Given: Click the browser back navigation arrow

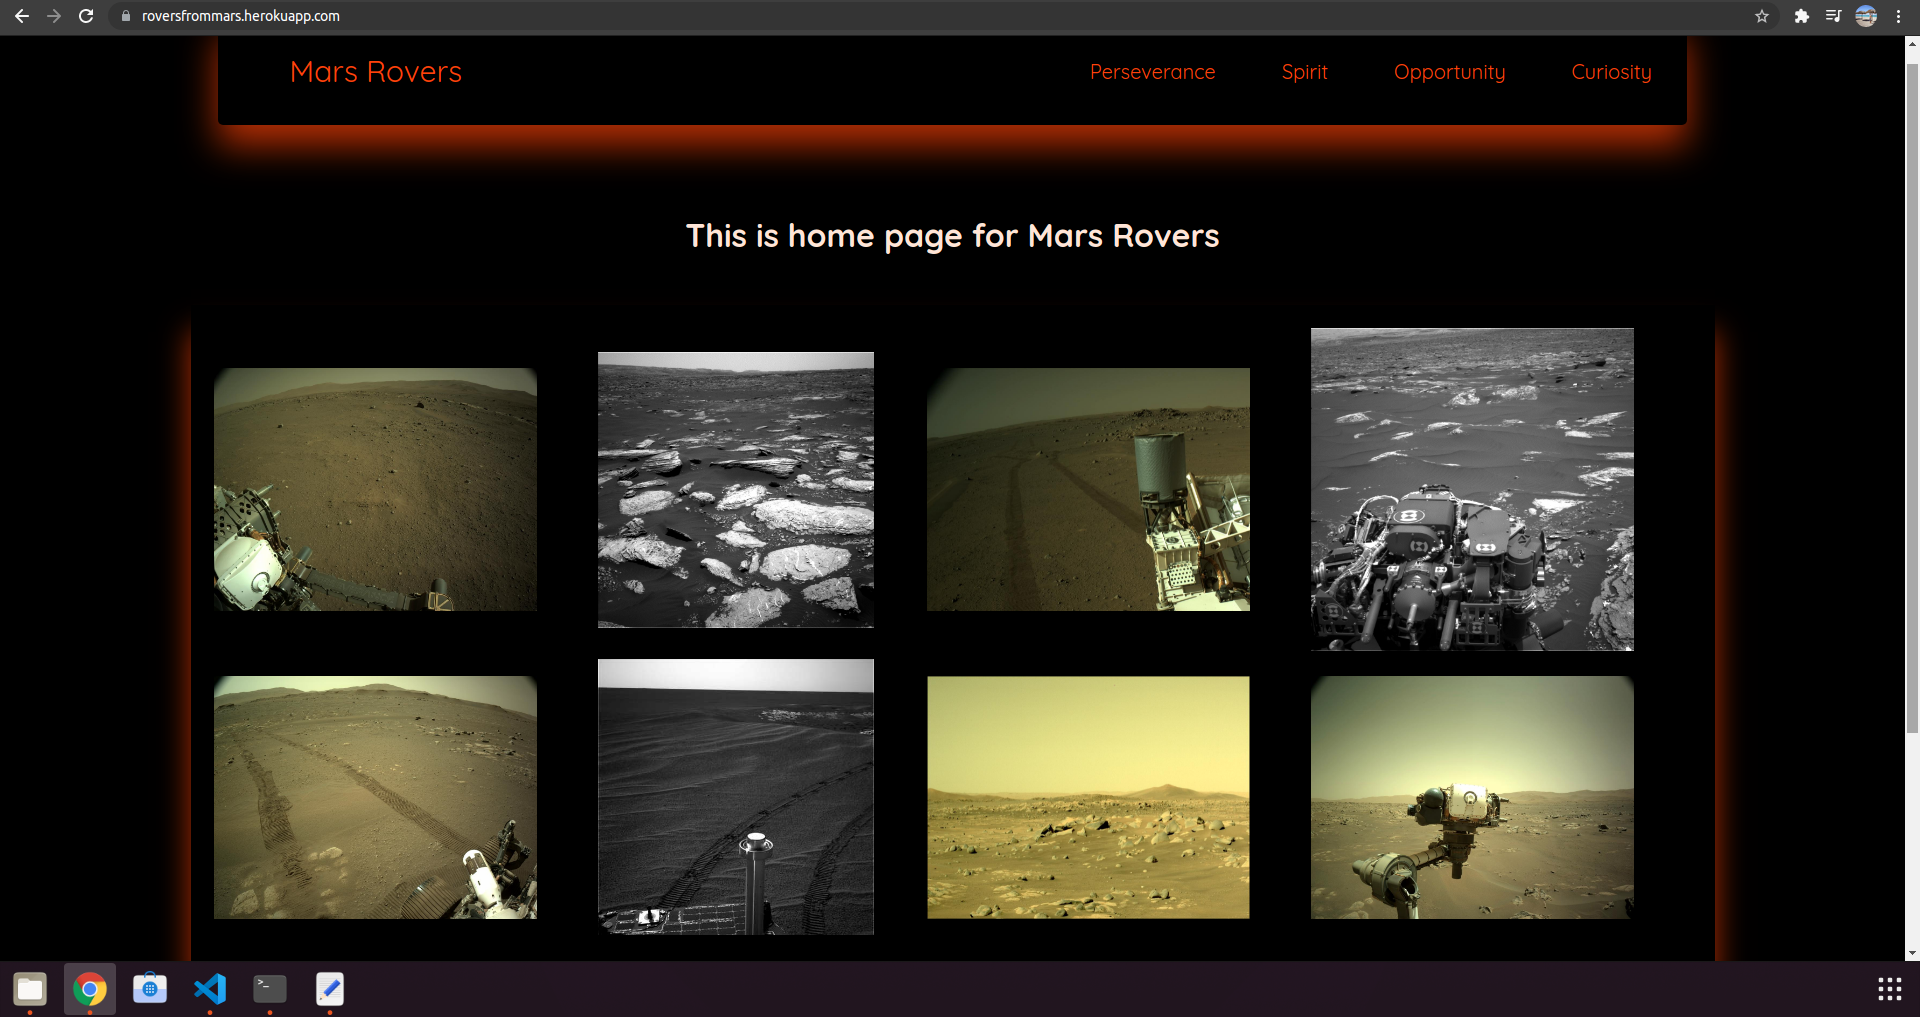Looking at the screenshot, I should pos(21,16).
